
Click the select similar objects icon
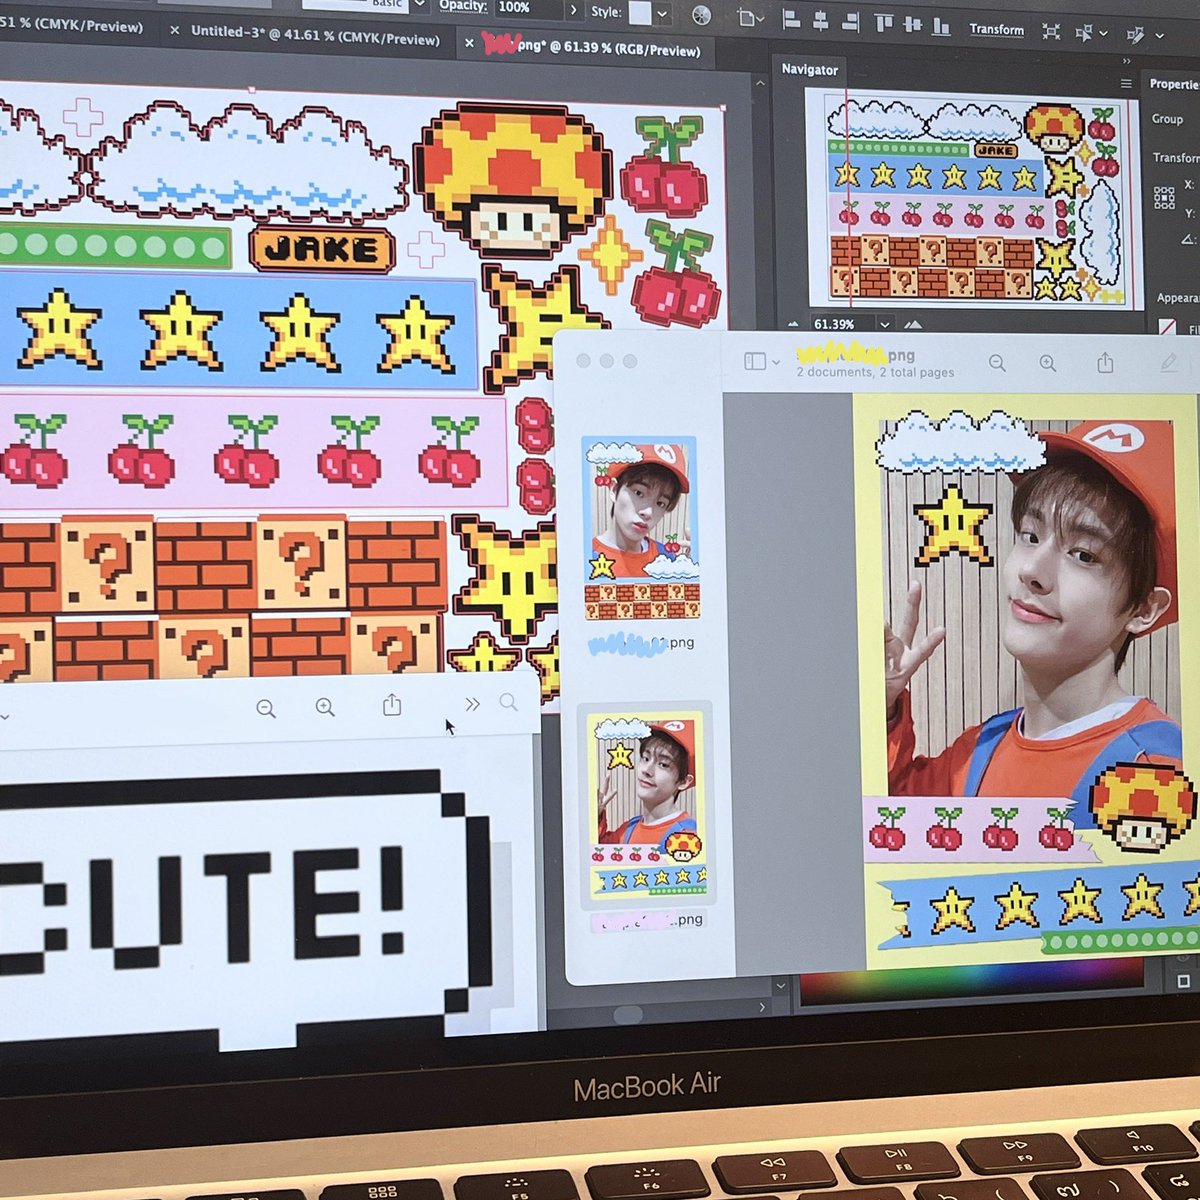[x=1084, y=32]
